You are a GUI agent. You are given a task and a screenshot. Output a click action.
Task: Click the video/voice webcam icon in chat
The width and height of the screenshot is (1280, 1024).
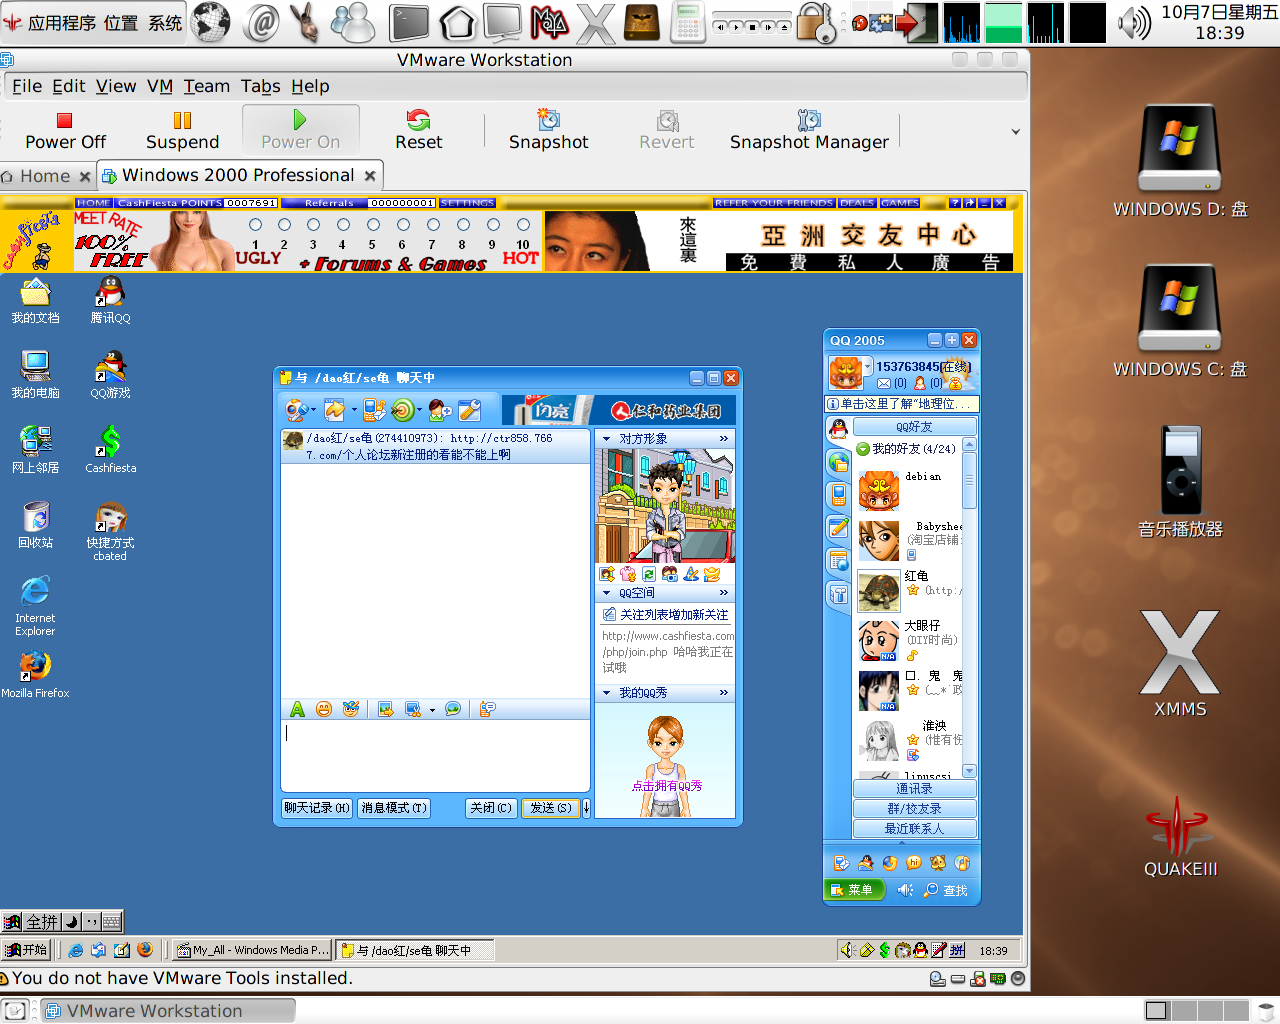(x=296, y=410)
